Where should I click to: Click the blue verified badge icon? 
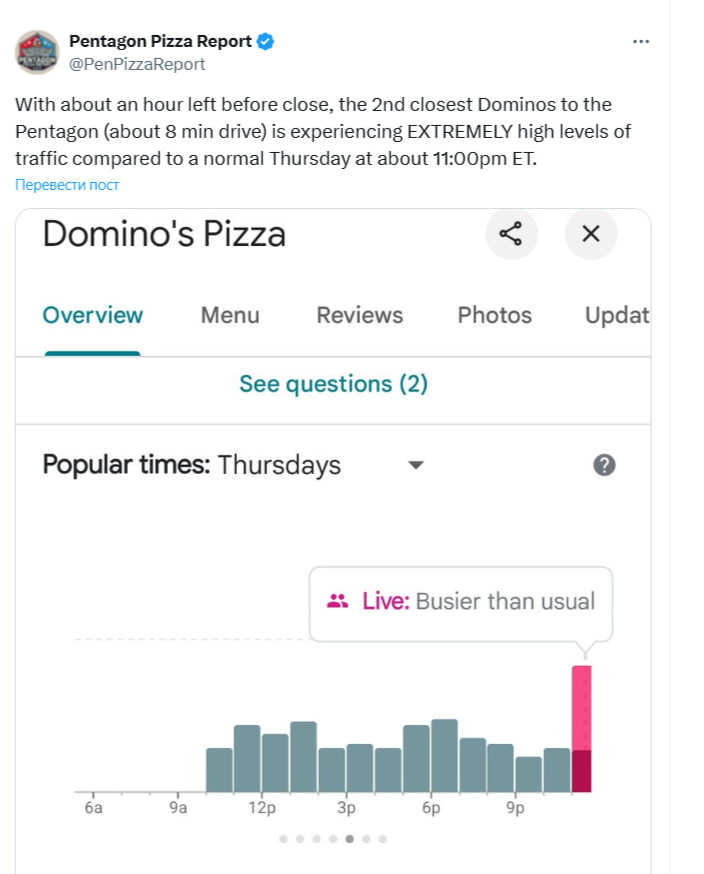pyautogui.click(x=265, y=41)
